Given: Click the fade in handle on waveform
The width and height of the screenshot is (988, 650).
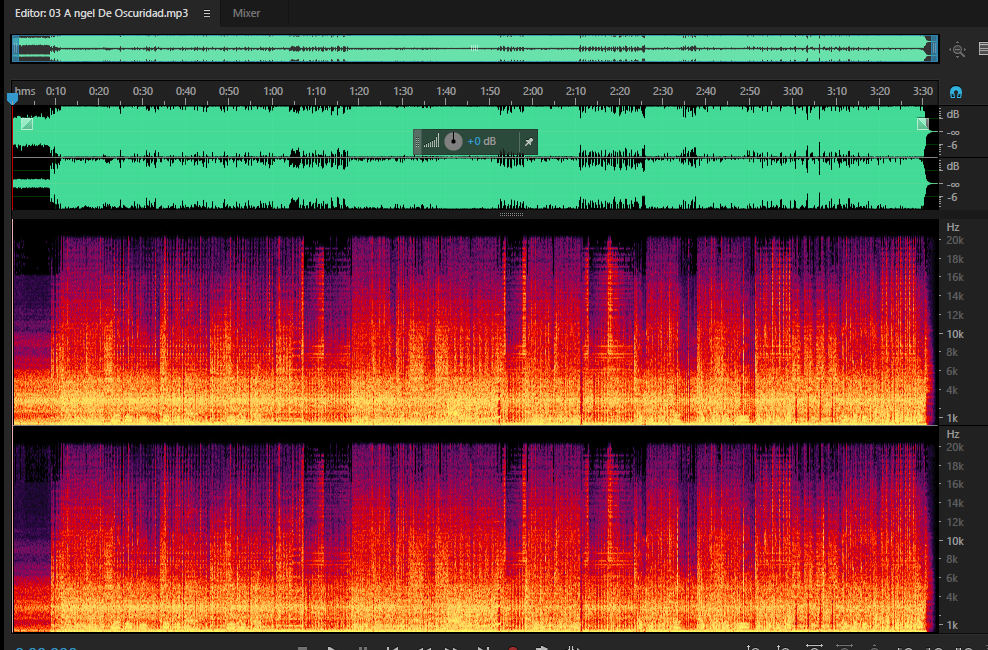Looking at the screenshot, I should [26, 124].
